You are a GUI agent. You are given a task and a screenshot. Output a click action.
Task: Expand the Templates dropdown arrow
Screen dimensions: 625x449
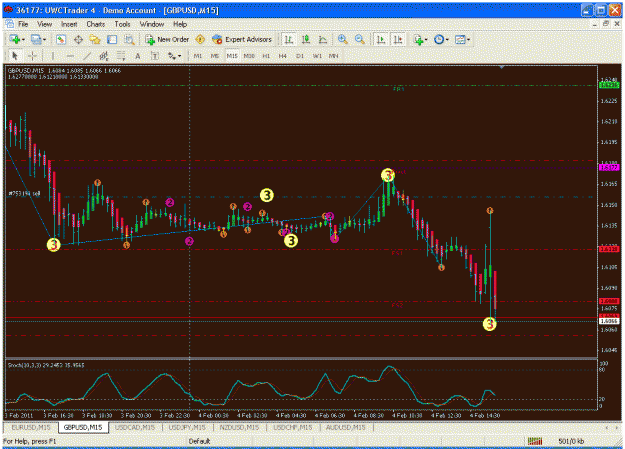(x=468, y=39)
